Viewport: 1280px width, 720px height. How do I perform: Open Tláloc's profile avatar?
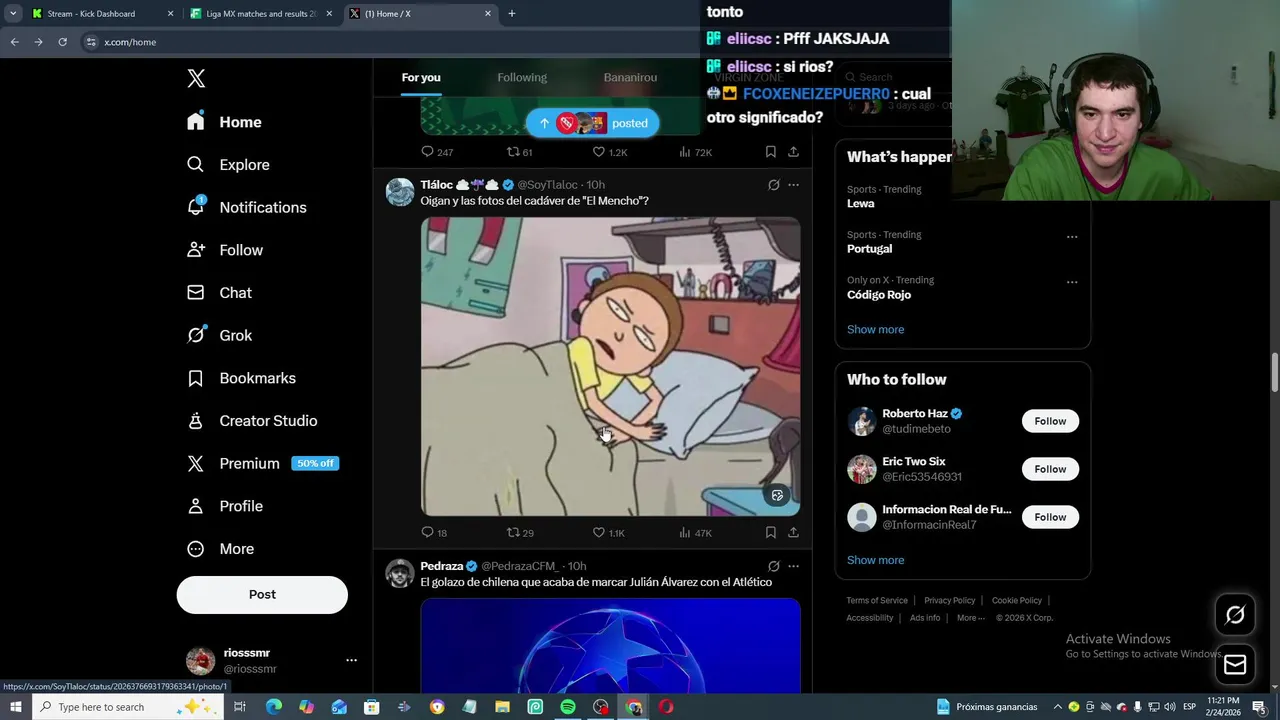pos(400,192)
